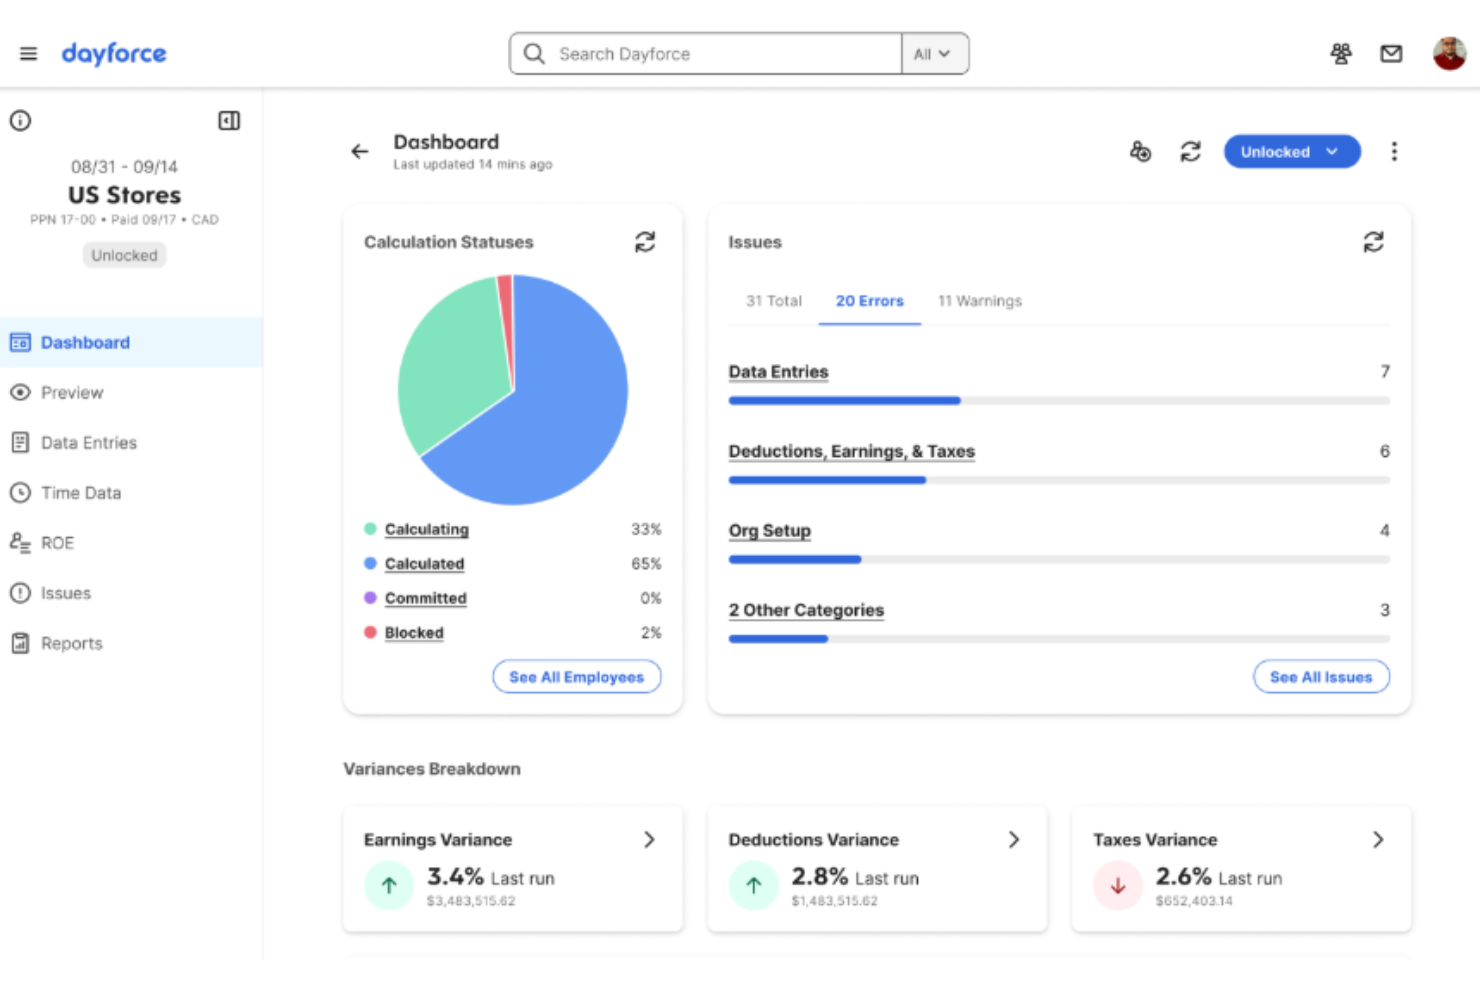This screenshot has width=1480, height=987.
Task: Click the info icon in sidebar
Action: point(20,121)
